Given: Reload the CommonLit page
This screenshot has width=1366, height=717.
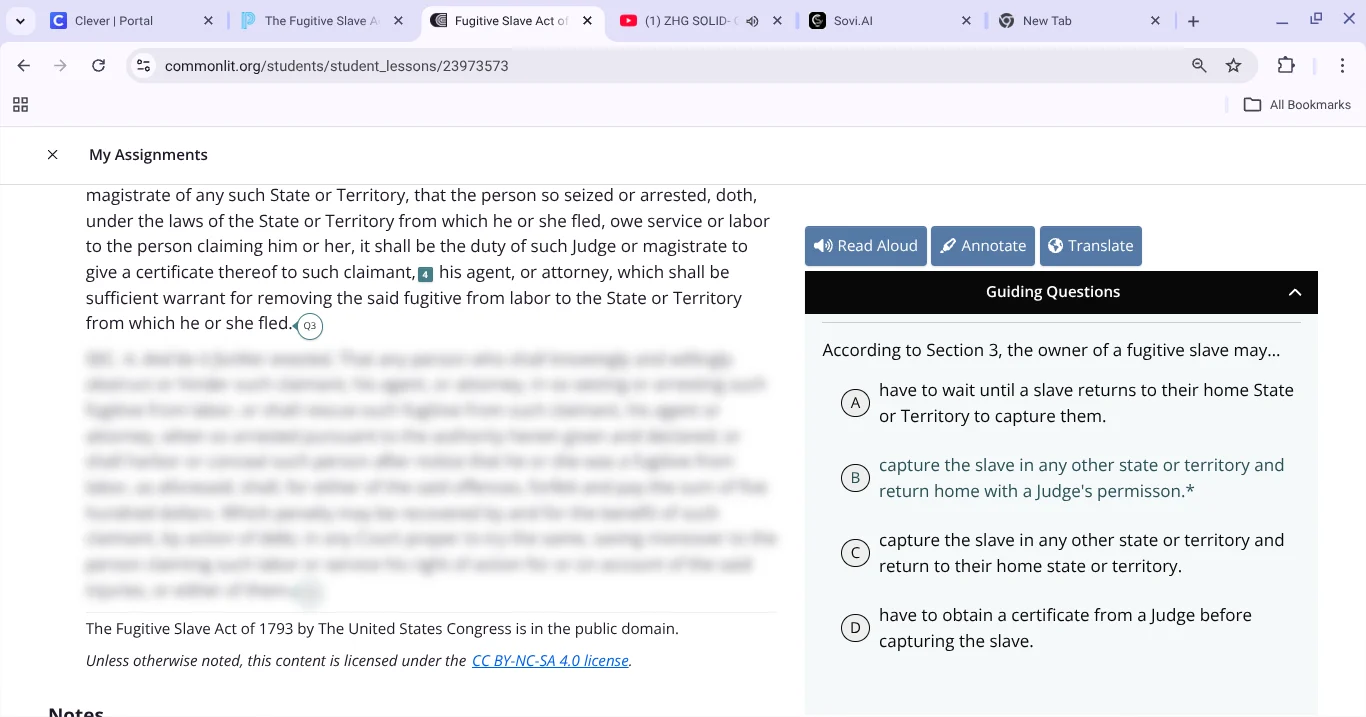Looking at the screenshot, I should (x=98, y=65).
